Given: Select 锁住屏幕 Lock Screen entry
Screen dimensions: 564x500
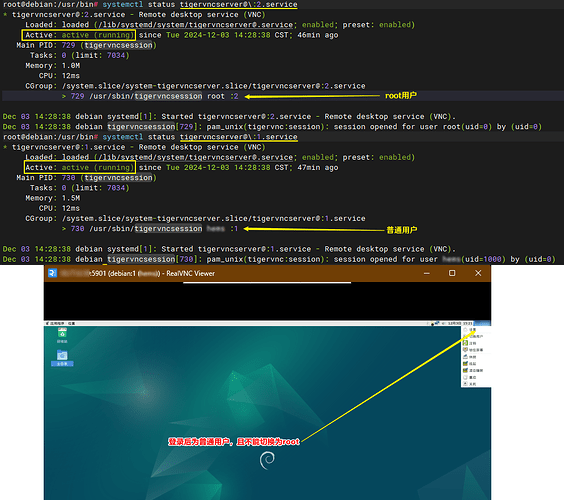Looking at the screenshot, I should (476, 350).
